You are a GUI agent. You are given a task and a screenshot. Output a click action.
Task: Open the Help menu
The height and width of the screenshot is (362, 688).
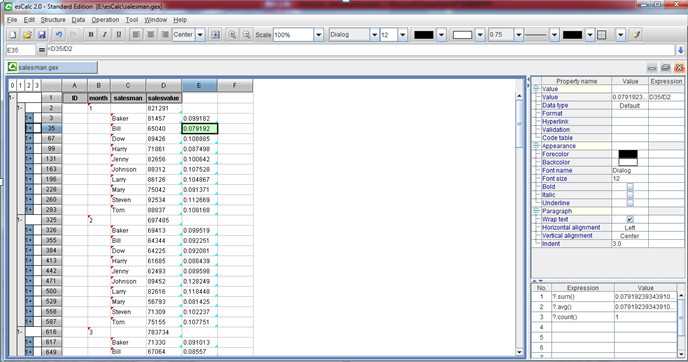click(180, 20)
